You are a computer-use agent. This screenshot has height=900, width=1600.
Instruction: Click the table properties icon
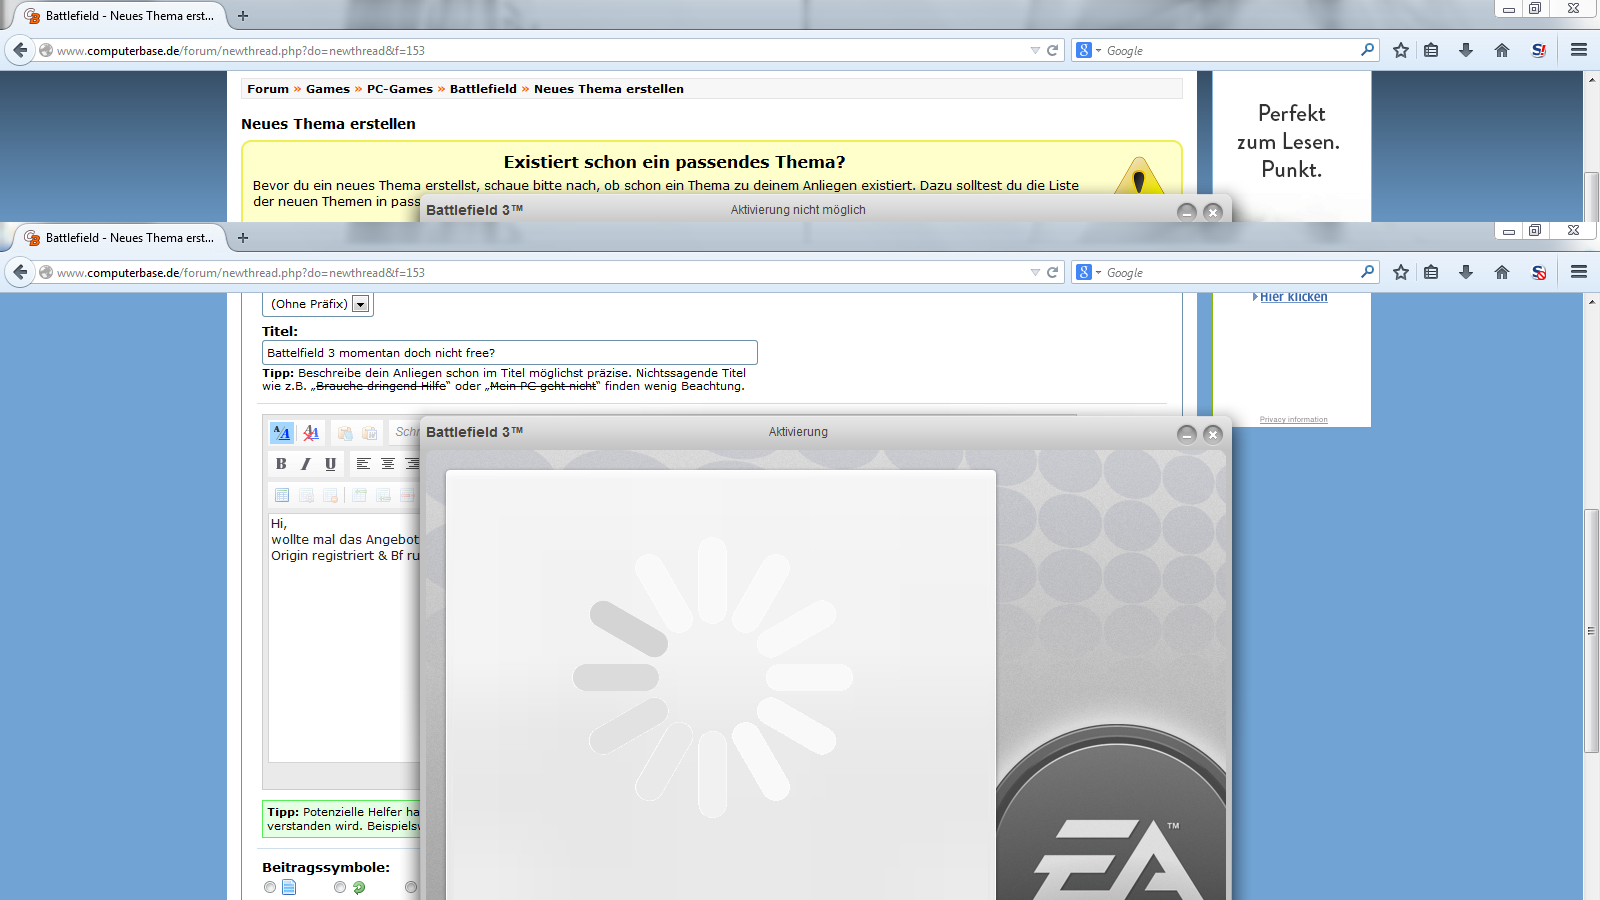tap(306, 495)
